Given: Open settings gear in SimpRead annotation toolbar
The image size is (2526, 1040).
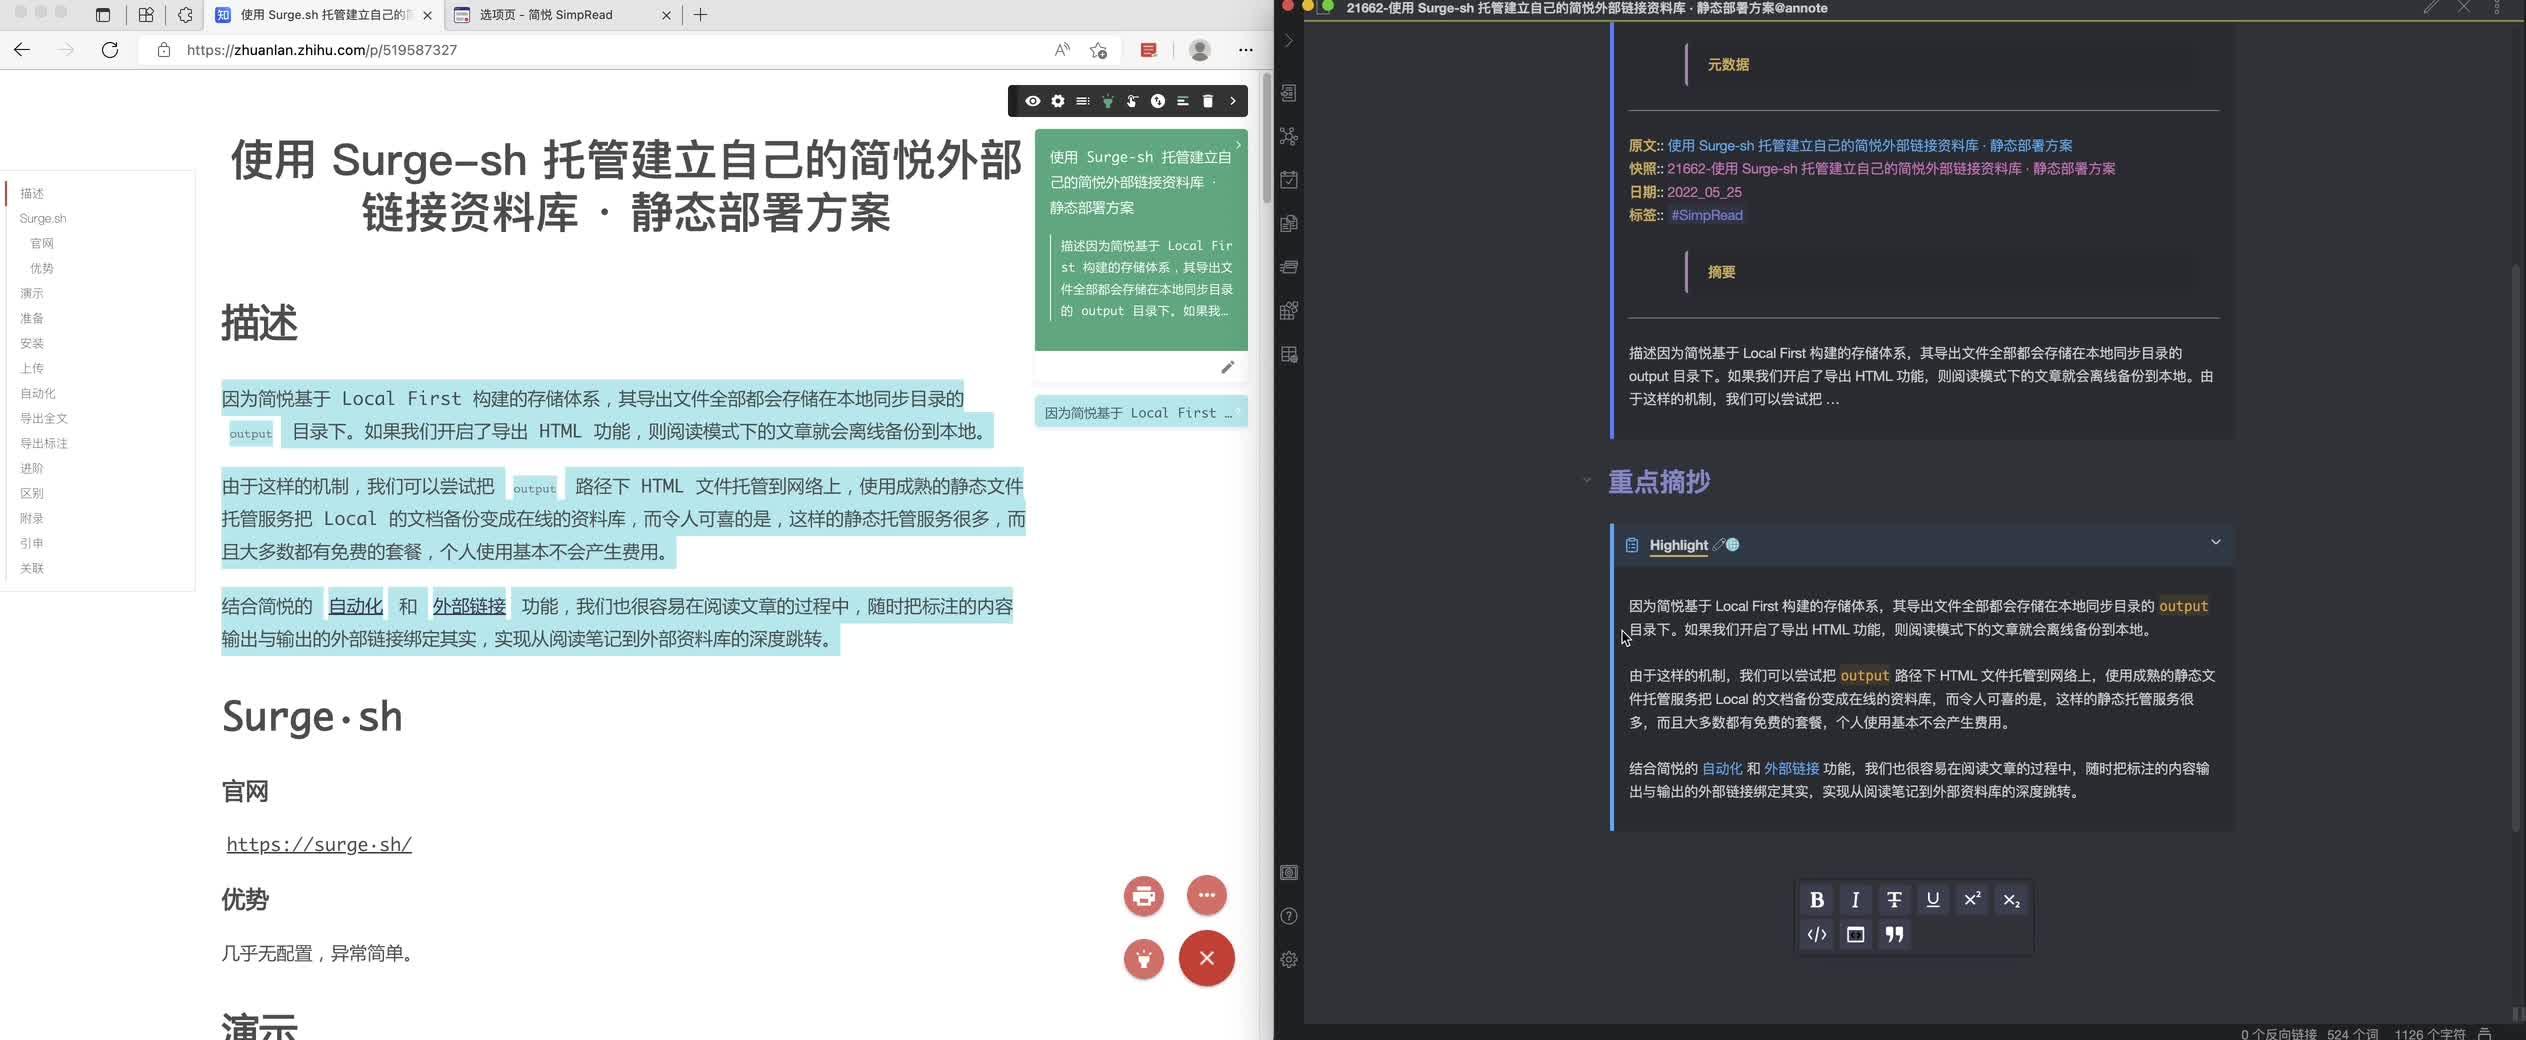Looking at the screenshot, I should (1057, 101).
